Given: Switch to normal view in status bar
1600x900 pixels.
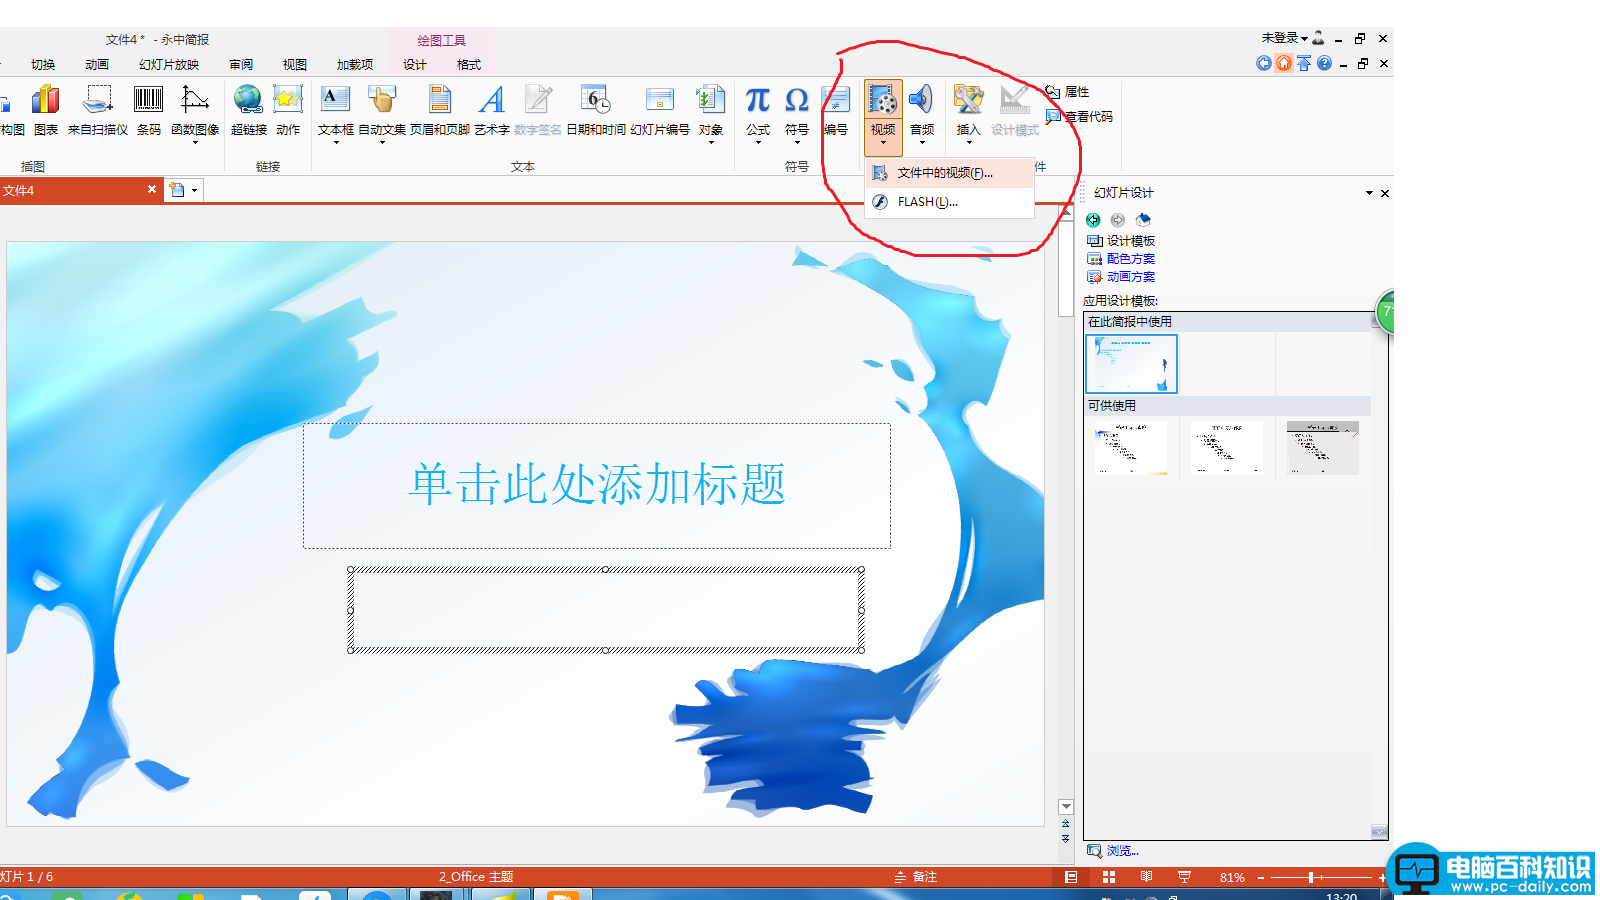Looking at the screenshot, I should 1071,877.
